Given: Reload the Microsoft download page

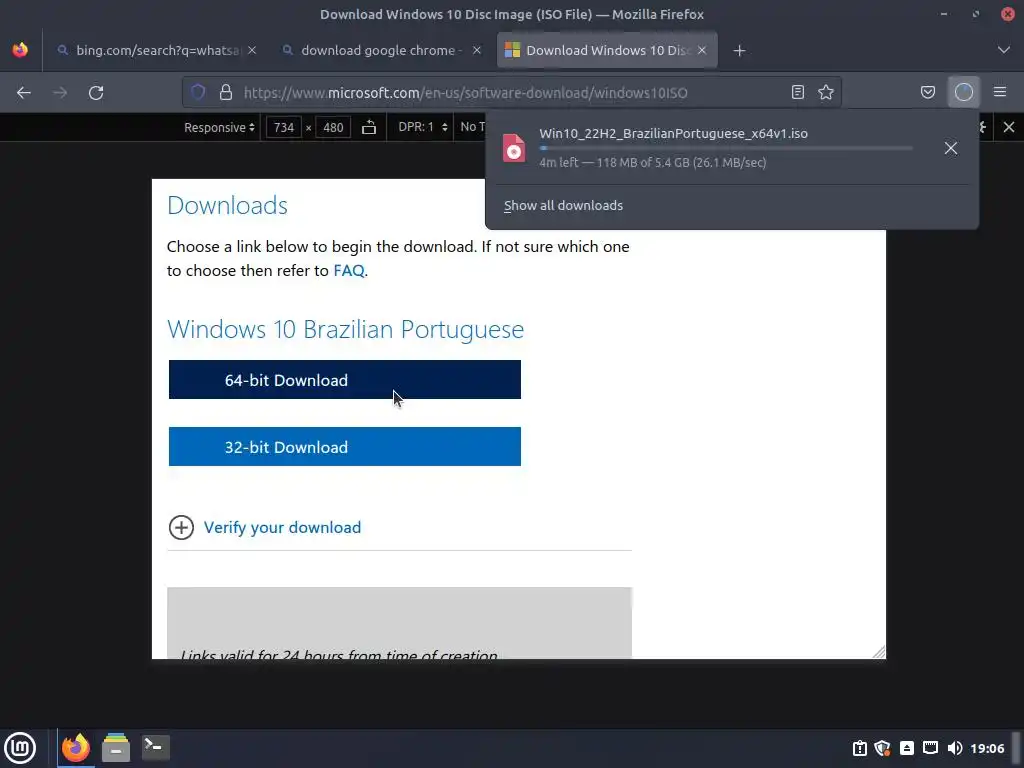Looking at the screenshot, I should coord(96,93).
